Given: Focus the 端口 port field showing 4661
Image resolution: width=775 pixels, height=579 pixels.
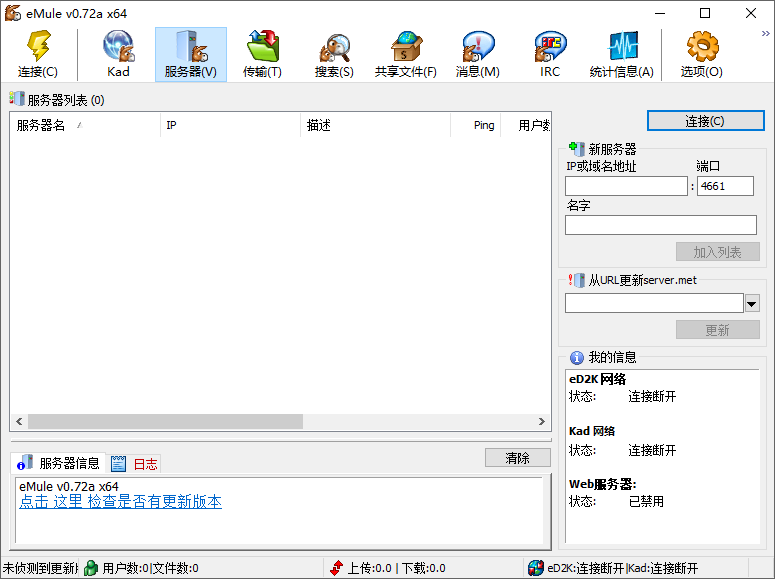Looking at the screenshot, I should point(725,186).
